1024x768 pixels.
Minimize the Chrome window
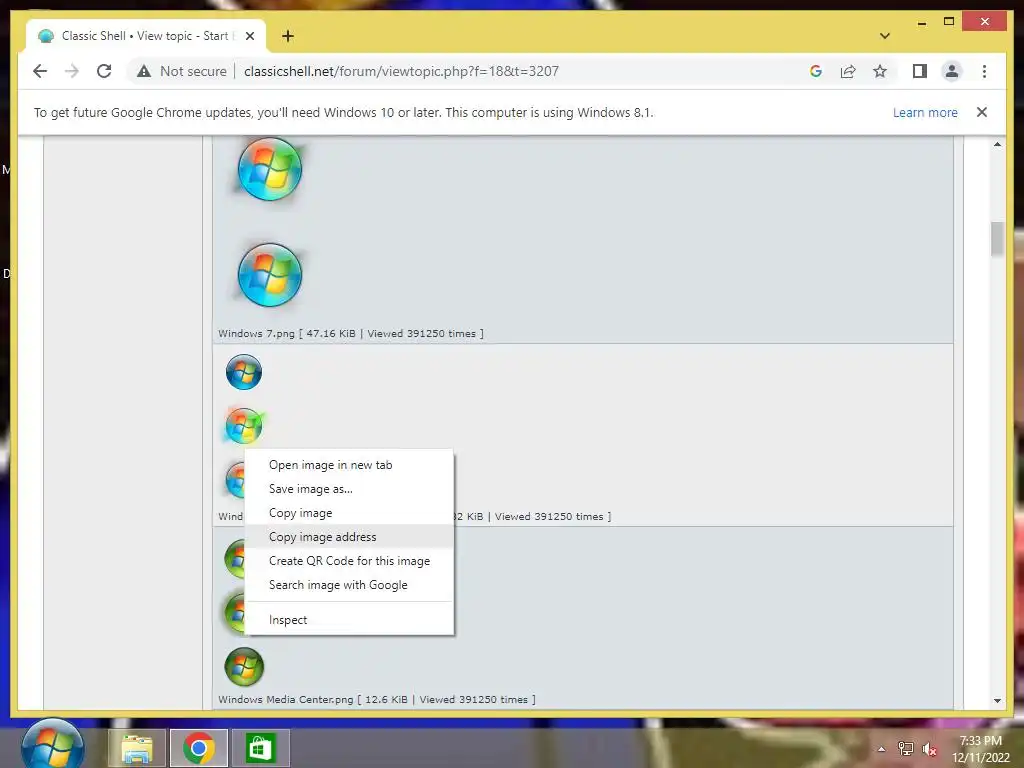(921, 22)
